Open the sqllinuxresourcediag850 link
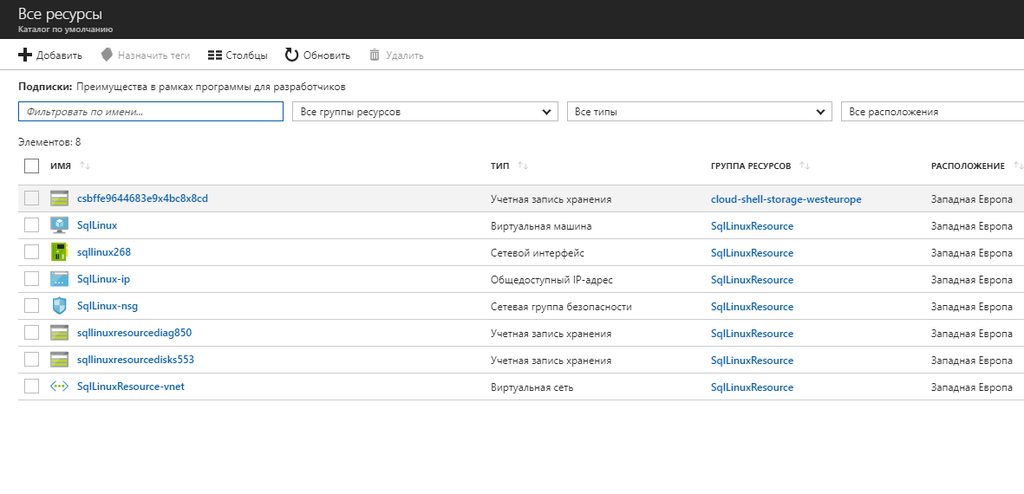This screenshot has width=1024, height=494. pyautogui.click(x=135, y=333)
